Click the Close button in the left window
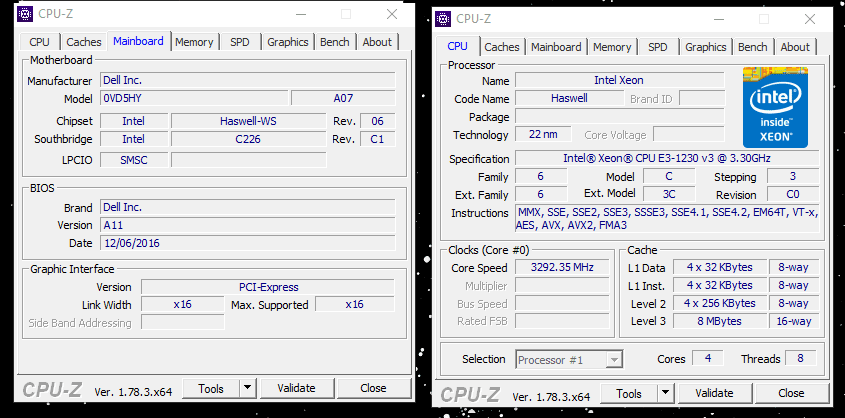The image size is (845, 418). 373,388
